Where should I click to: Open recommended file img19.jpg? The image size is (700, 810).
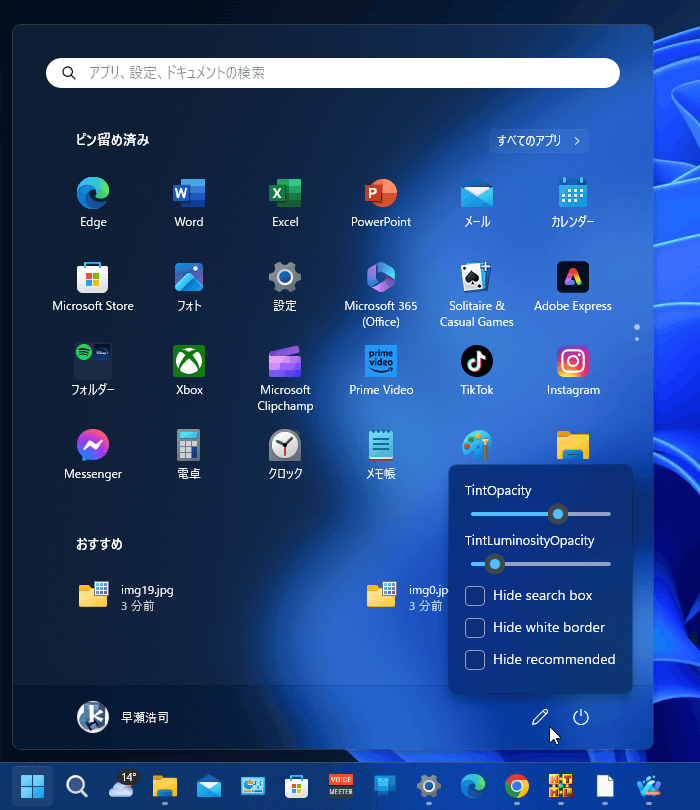[x=127, y=597]
